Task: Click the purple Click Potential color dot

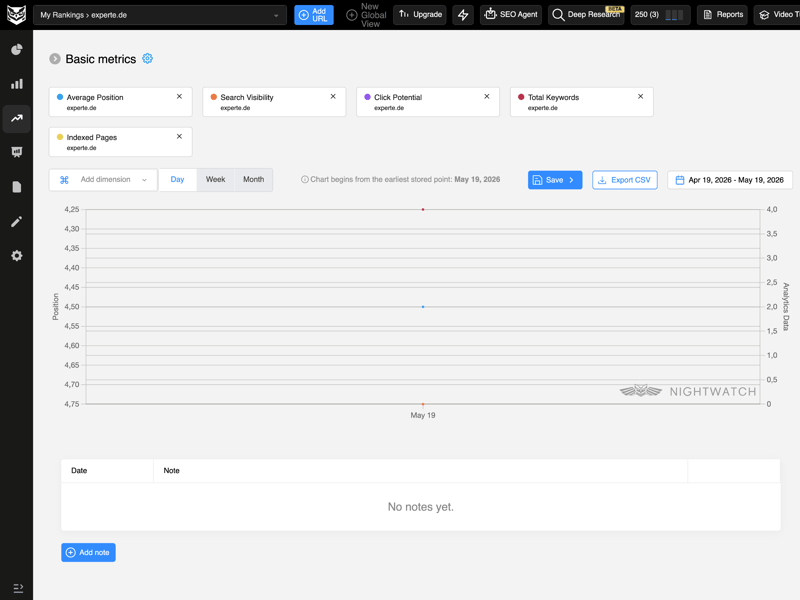Action: coord(367,97)
